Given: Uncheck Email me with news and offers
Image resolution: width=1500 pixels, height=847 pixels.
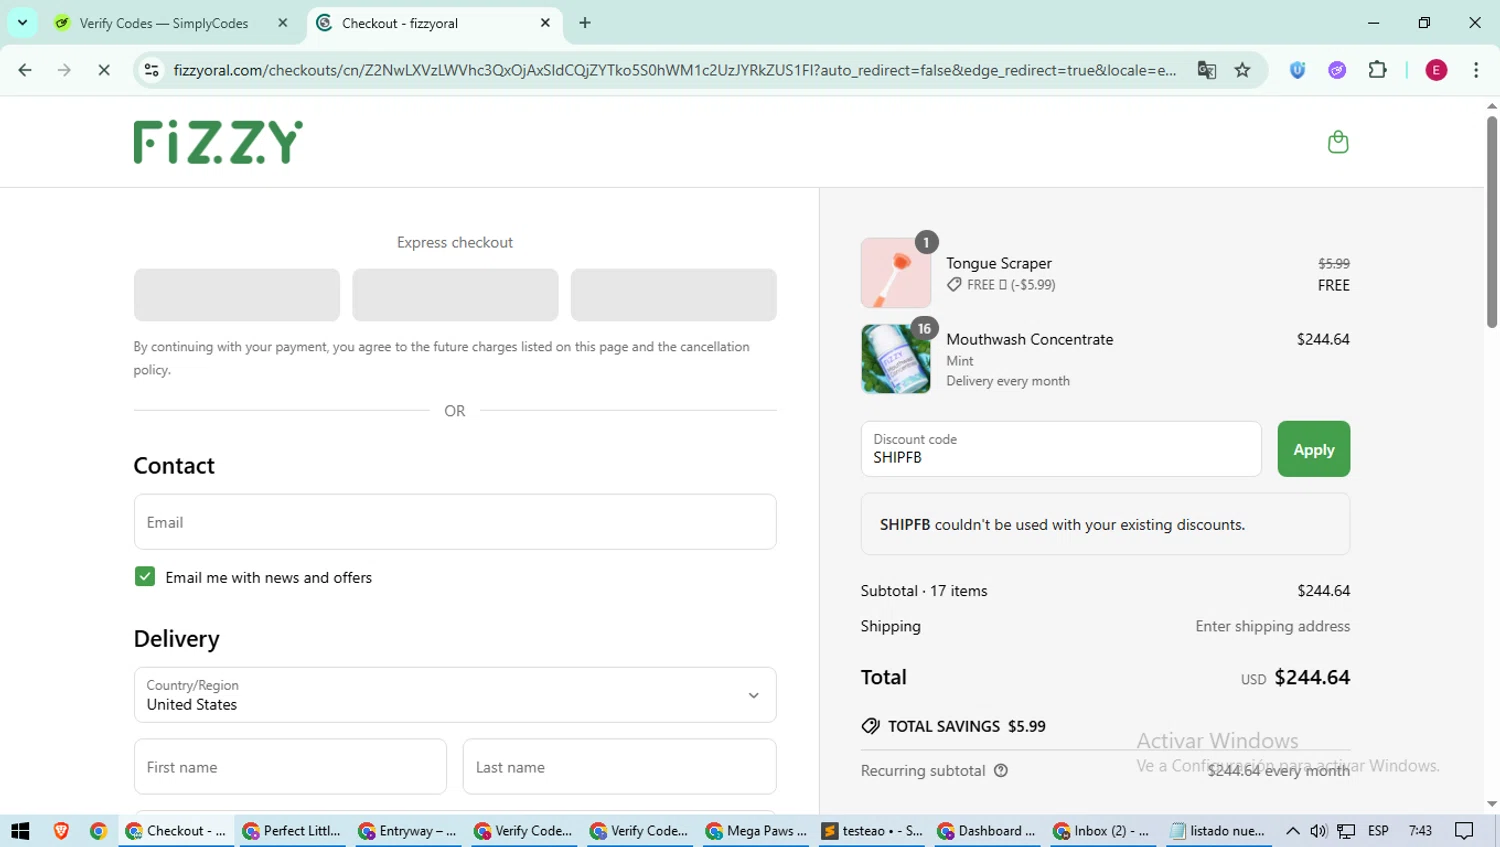Looking at the screenshot, I should coord(145,577).
